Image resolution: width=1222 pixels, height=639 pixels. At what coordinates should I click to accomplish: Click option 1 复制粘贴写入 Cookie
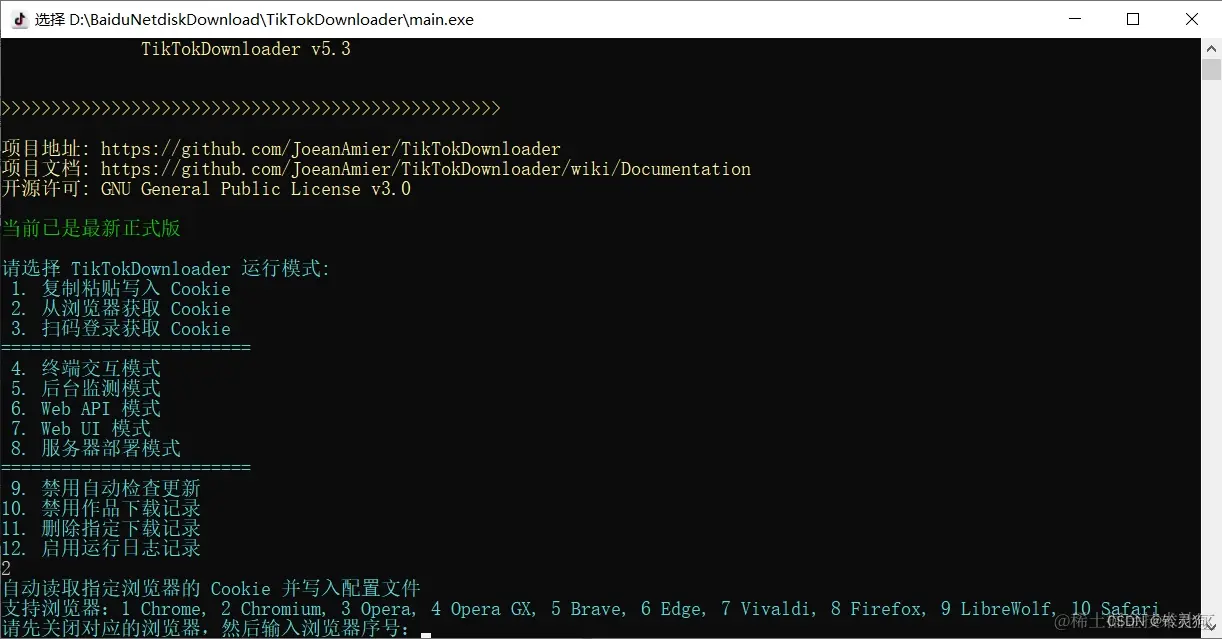pos(121,289)
